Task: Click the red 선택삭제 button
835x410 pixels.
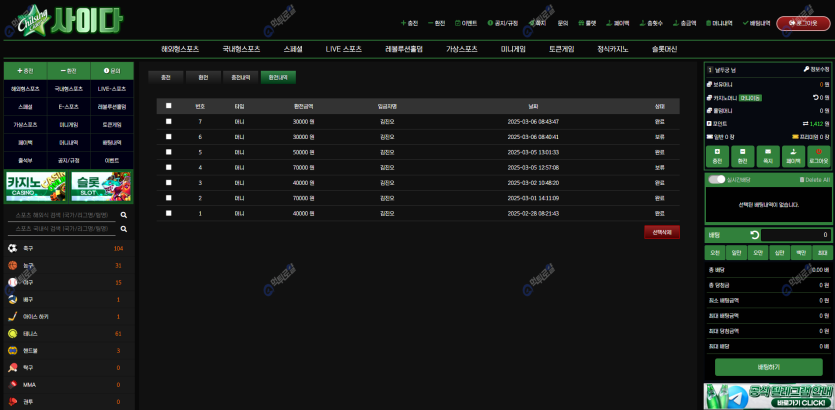Action: tap(661, 232)
